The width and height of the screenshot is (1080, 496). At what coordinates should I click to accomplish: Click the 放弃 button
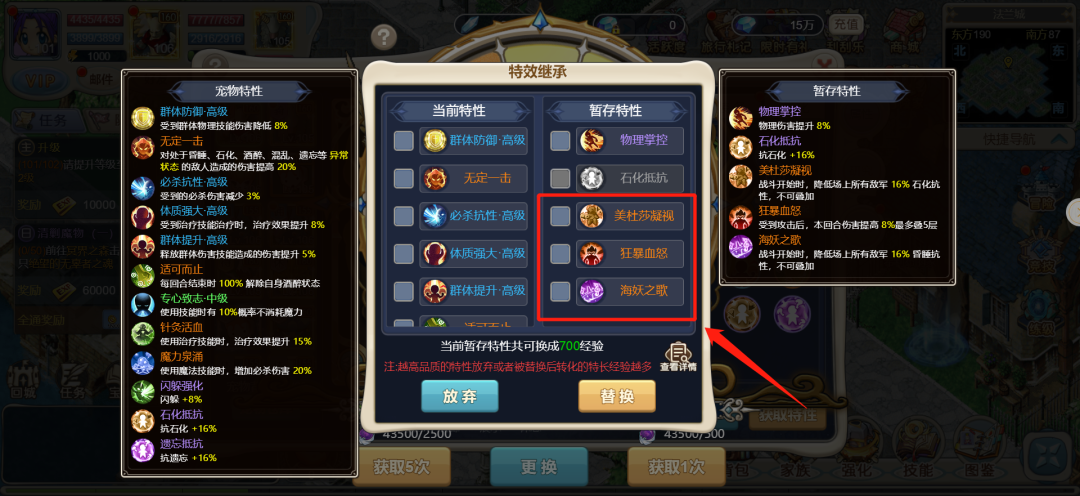[459, 395]
